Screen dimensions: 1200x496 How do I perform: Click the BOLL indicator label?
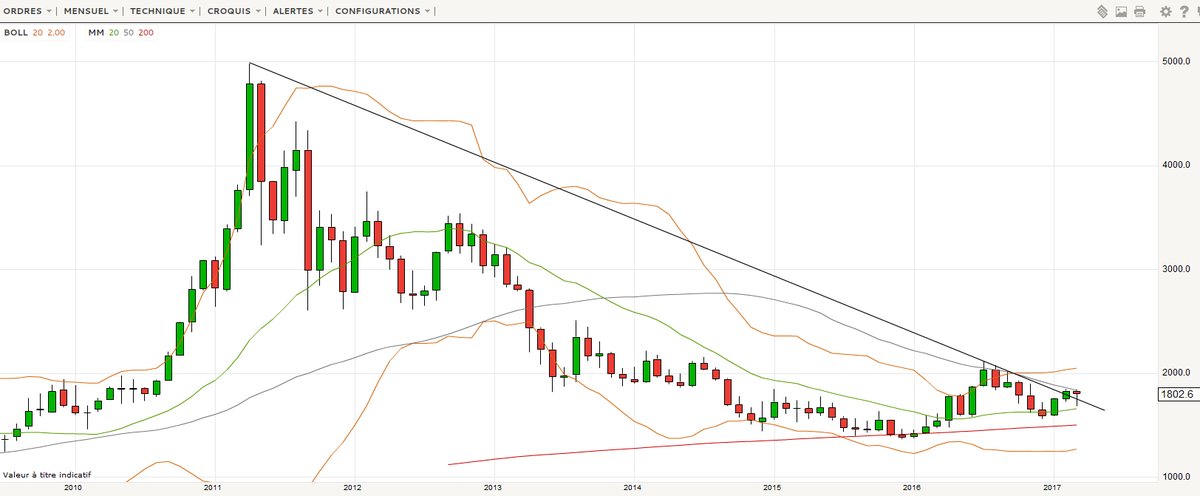click(x=14, y=33)
